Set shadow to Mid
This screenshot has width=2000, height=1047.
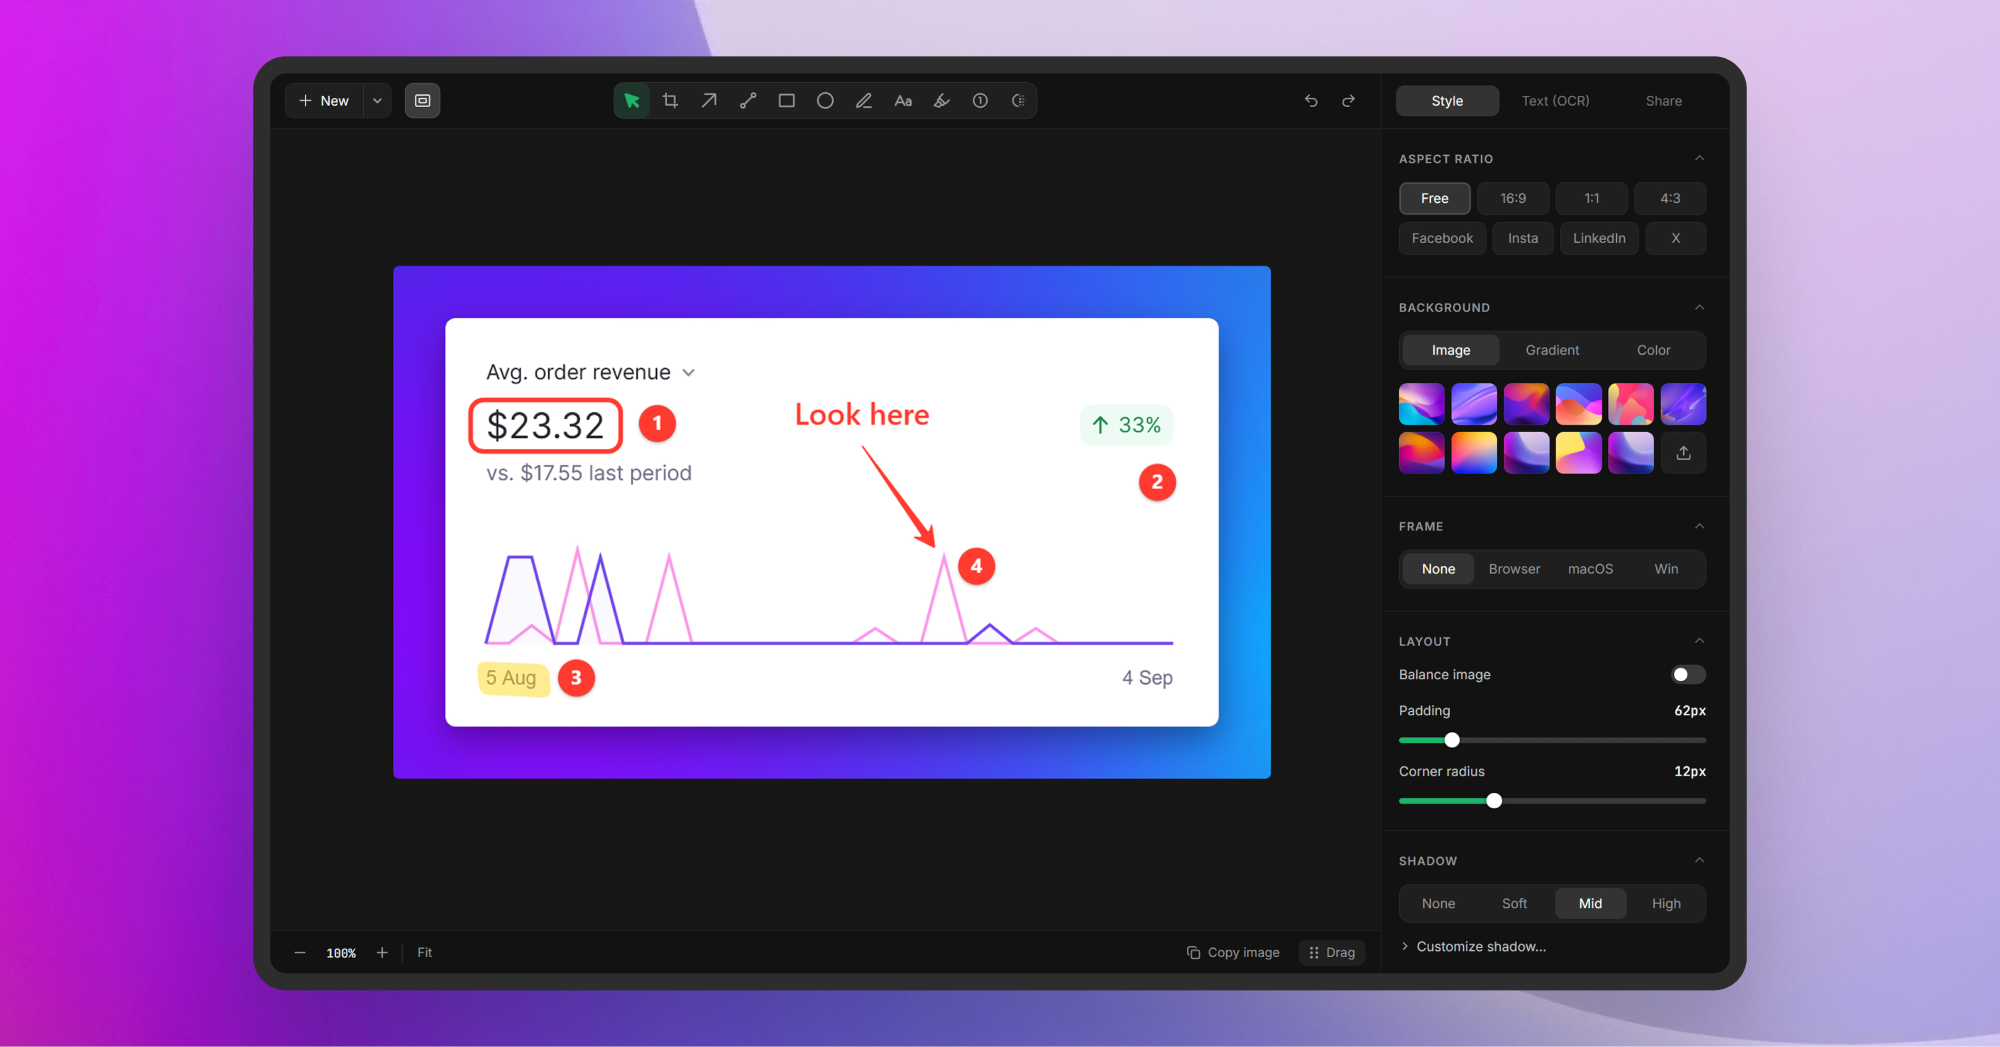coord(1590,904)
